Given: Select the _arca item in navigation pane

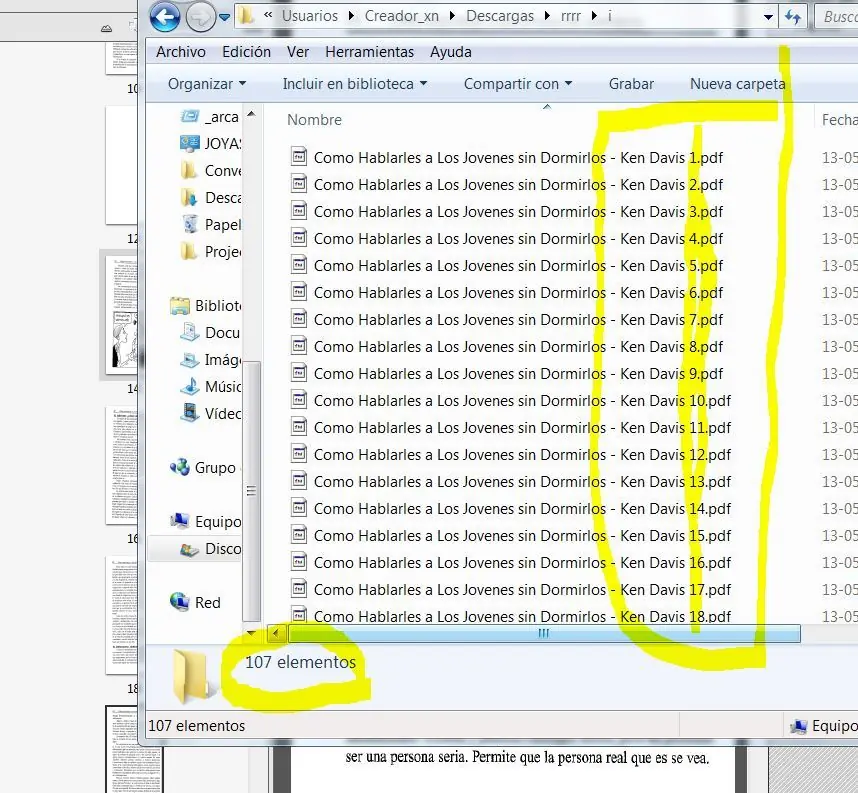Looking at the screenshot, I should pos(210,117).
